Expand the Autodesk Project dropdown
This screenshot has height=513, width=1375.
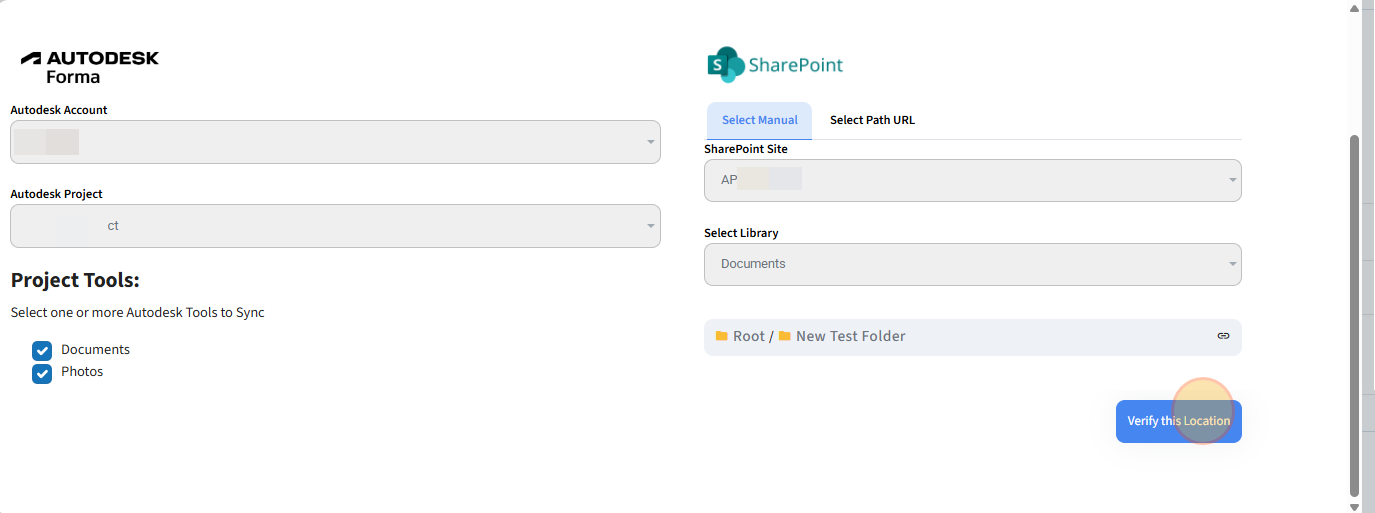[335, 226]
